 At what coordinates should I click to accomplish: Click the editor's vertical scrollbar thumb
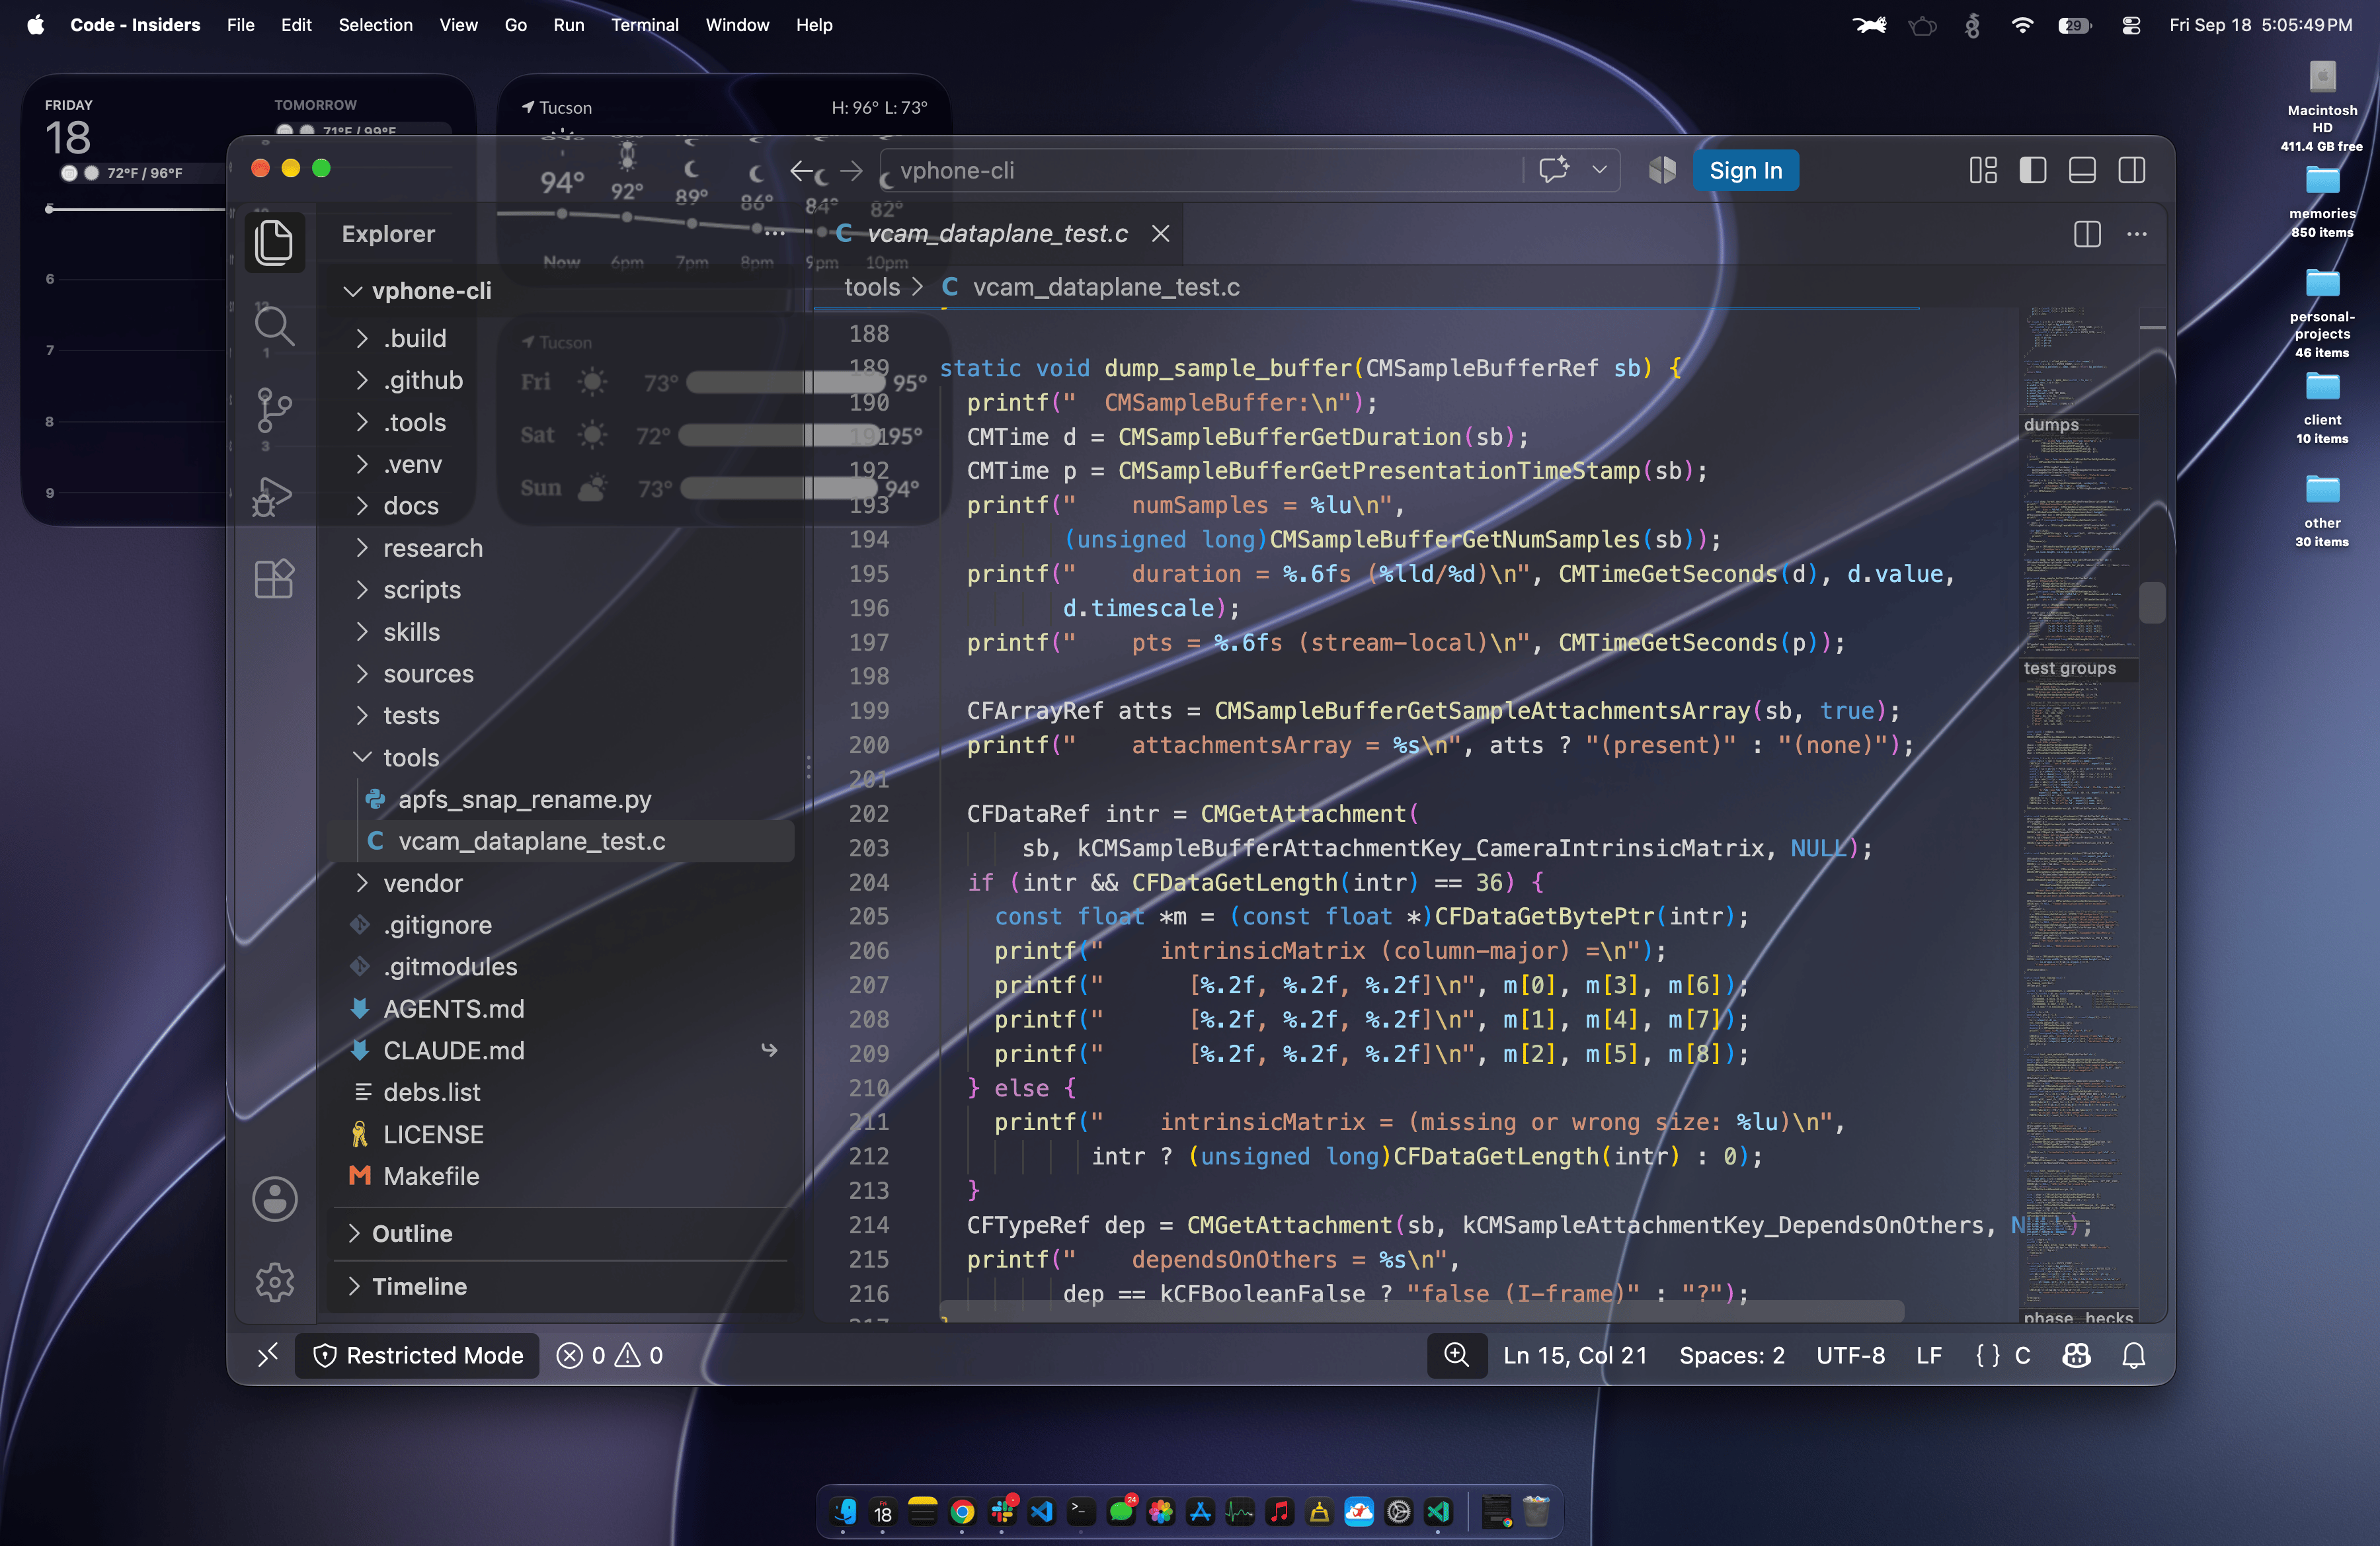tap(2152, 602)
